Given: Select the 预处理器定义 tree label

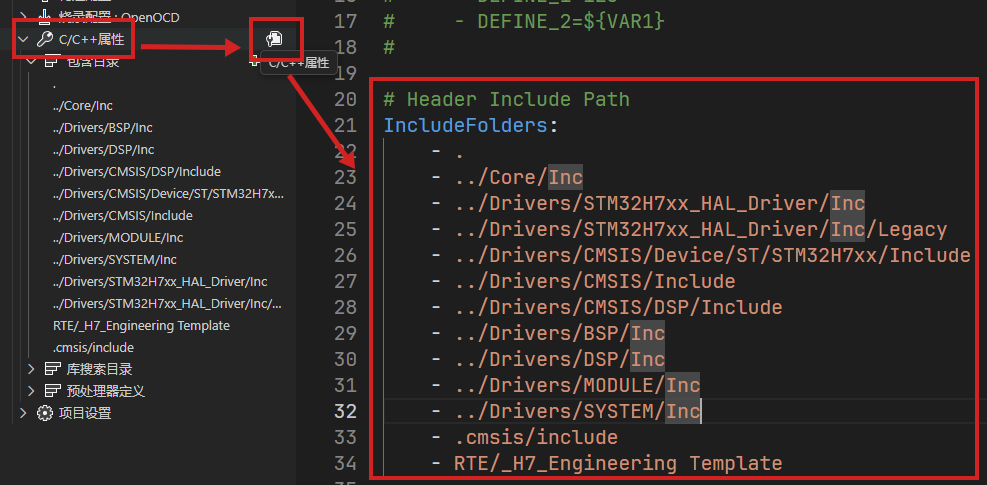Looking at the screenshot, I should [106, 391].
